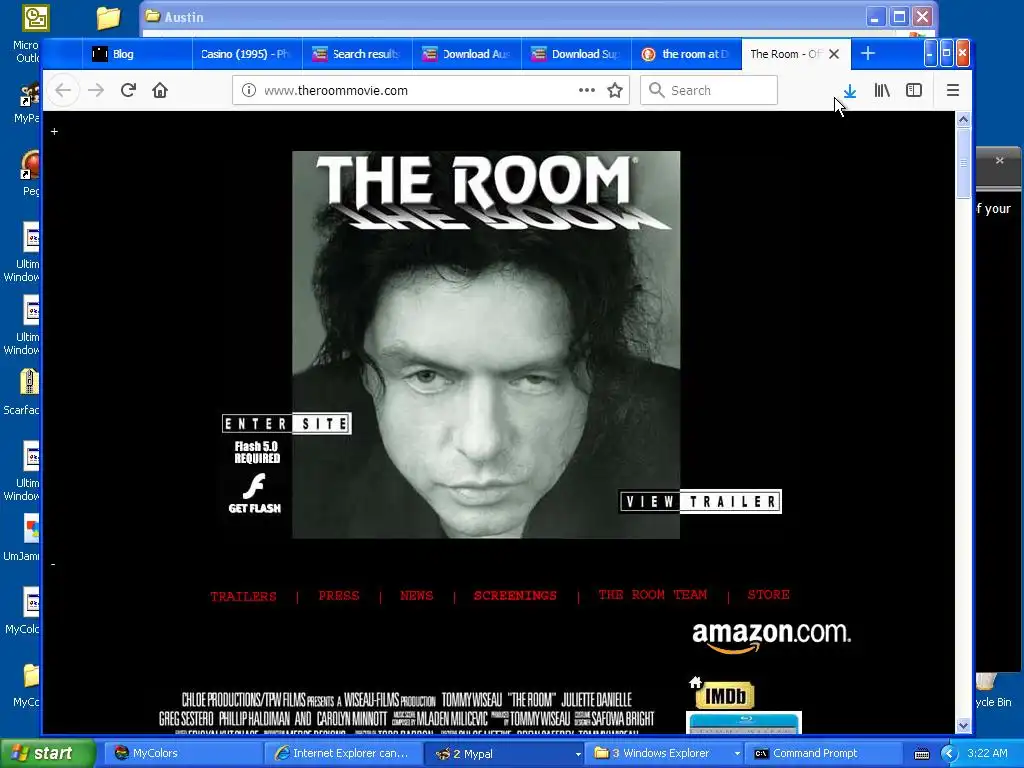
Task: Show site information for theroommovie.com
Action: point(248,90)
